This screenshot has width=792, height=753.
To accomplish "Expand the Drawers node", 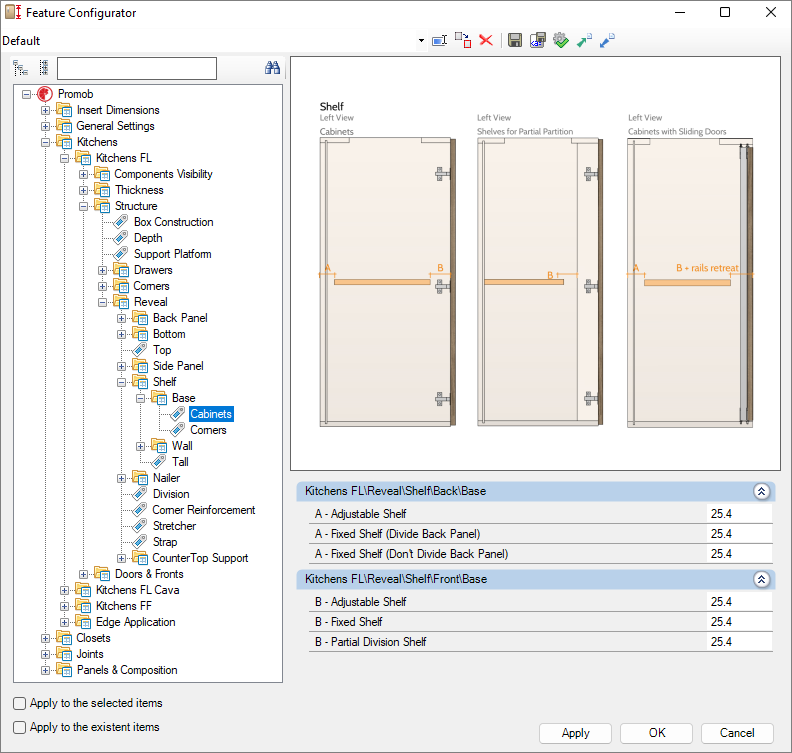I will point(103,270).
